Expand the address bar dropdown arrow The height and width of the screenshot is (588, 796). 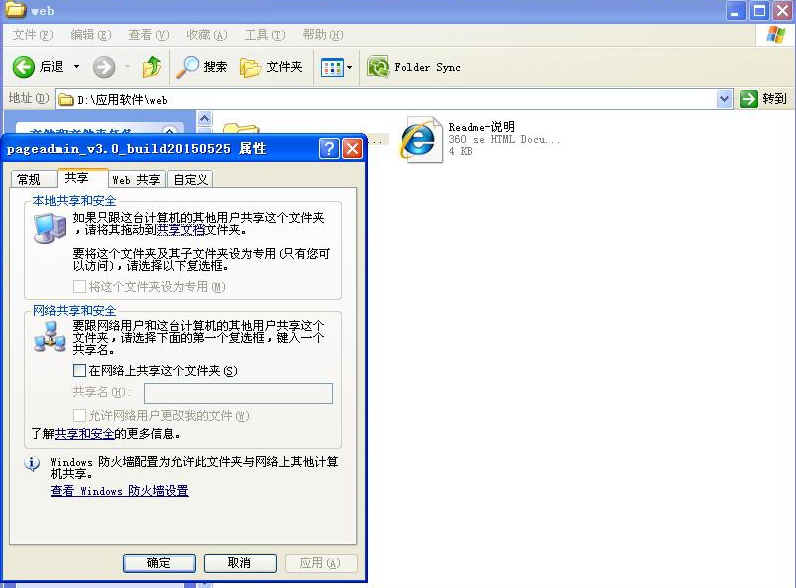pyautogui.click(x=725, y=99)
